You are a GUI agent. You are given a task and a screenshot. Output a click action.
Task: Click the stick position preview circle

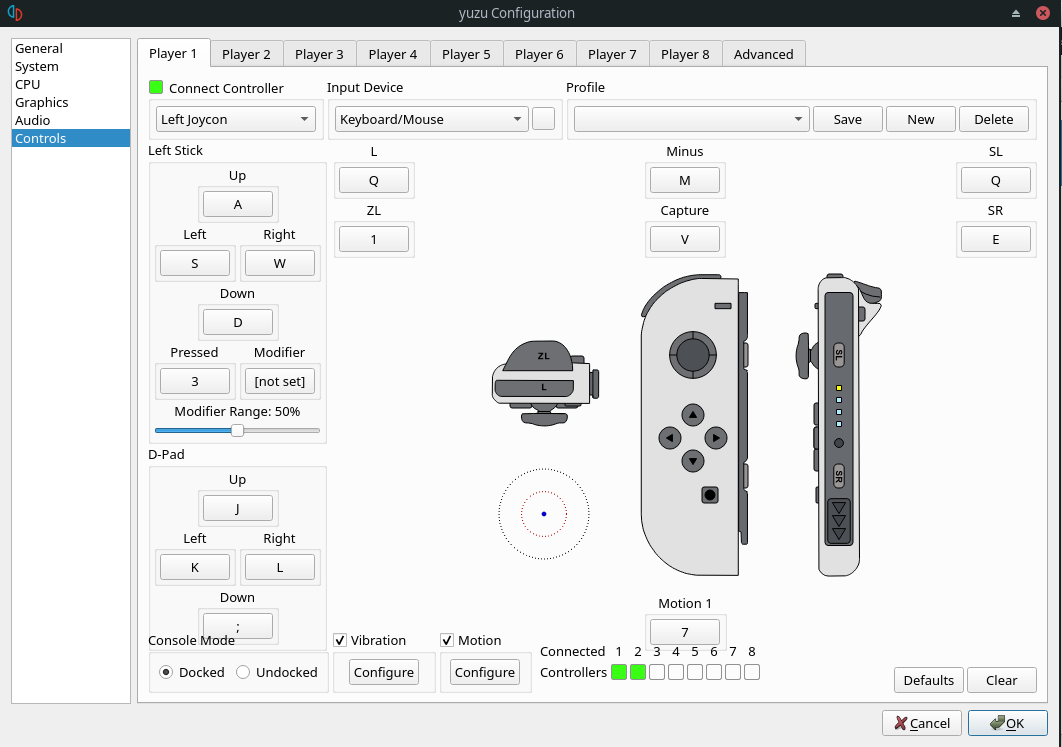coord(544,514)
